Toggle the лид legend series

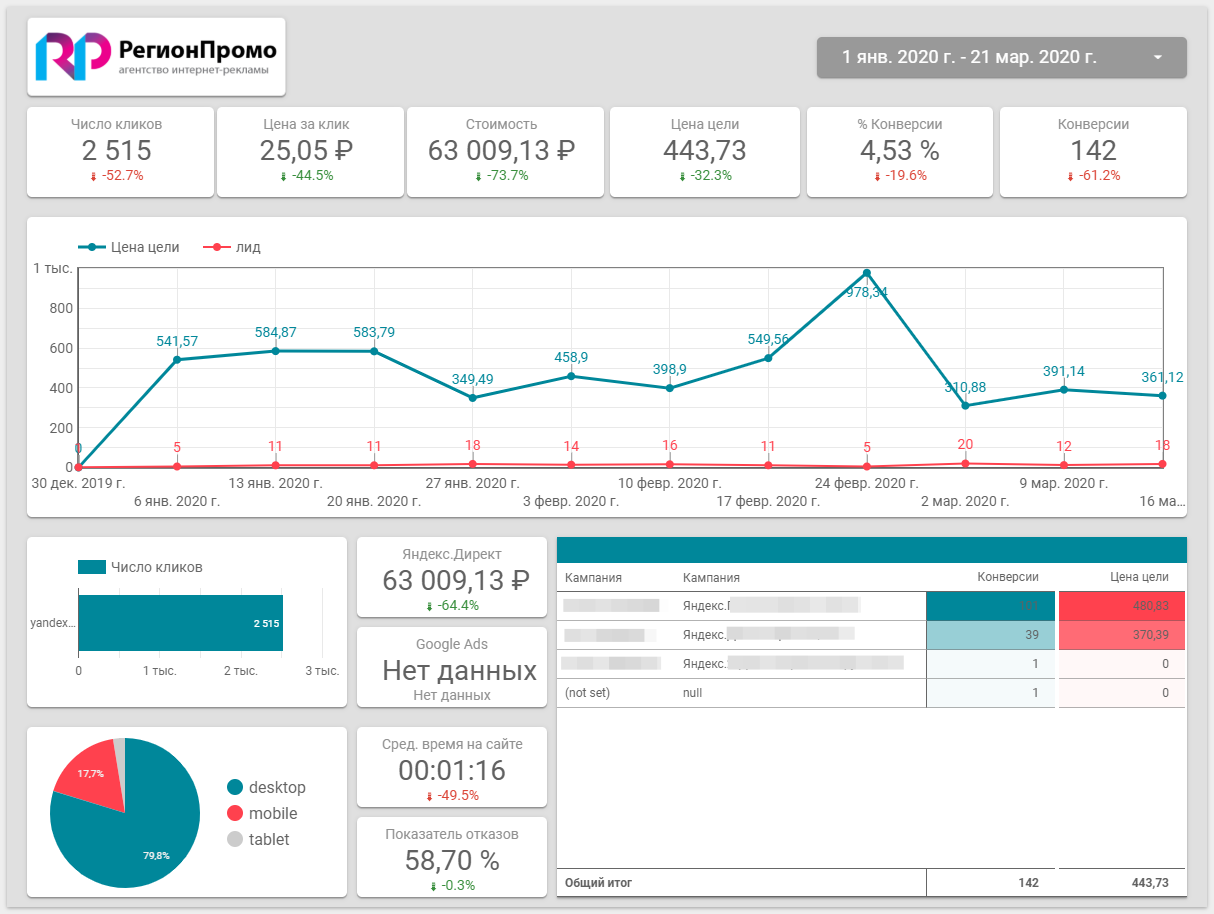point(232,247)
